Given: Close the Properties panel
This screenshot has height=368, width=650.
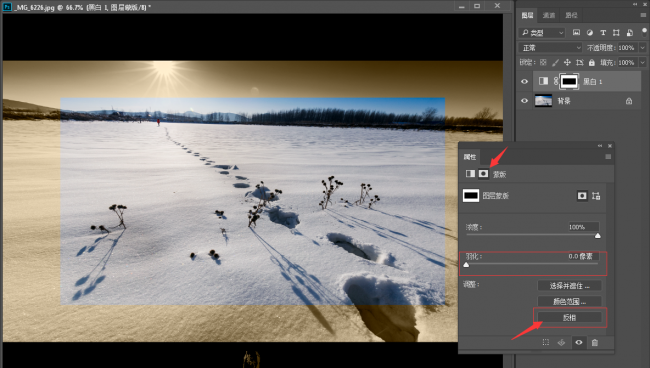Looking at the screenshot, I should point(610,146).
